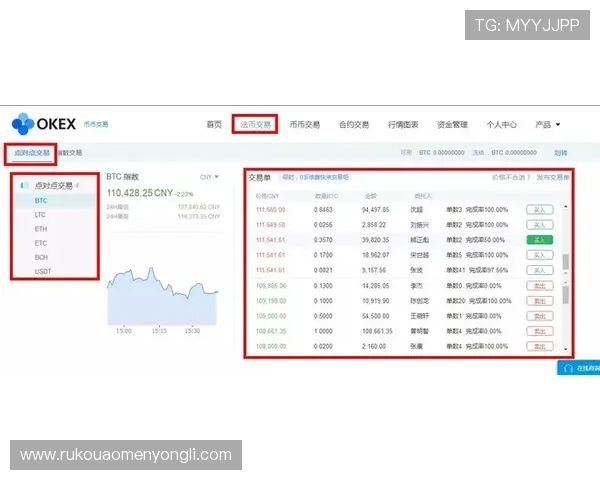Select LTC in the coin list
The image size is (600, 480).
[40, 215]
